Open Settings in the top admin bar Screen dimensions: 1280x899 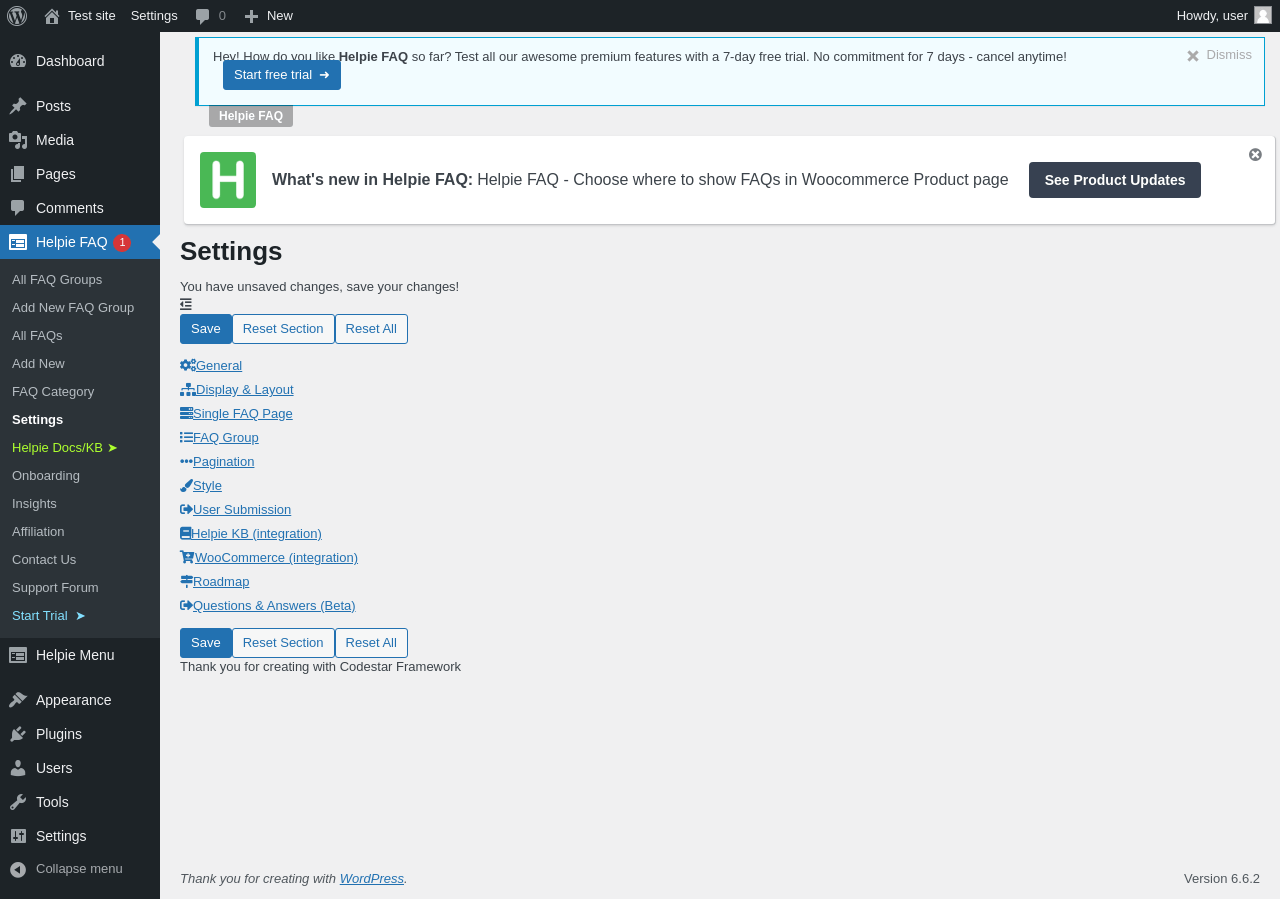154,16
